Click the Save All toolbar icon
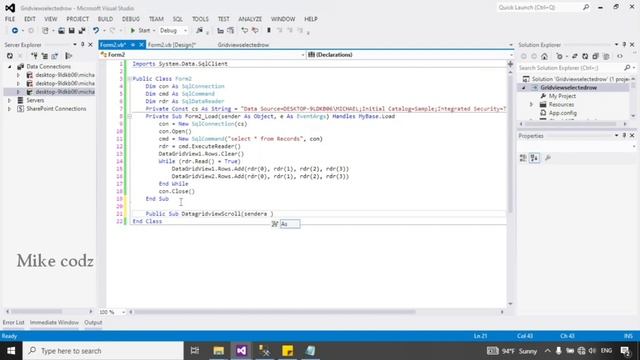The height and width of the screenshot is (360, 640). click(x=82, y=31)
